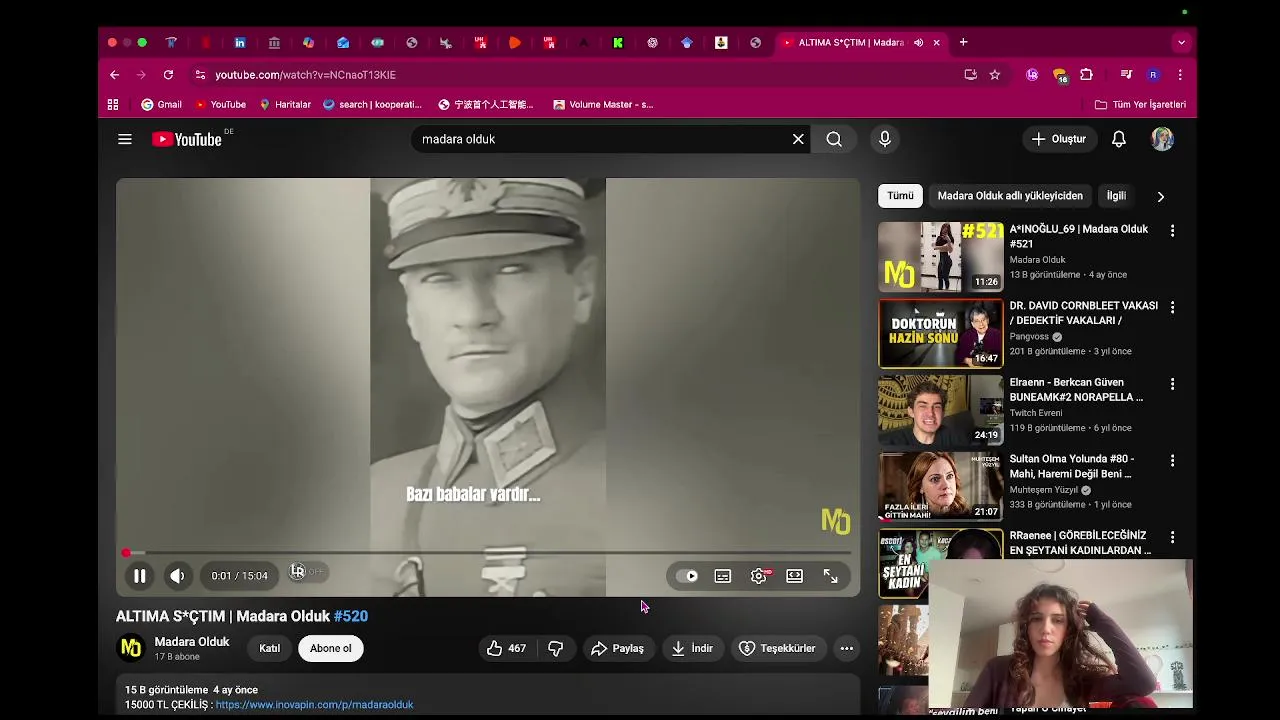Open the Gmail bookmark

(x=161, y=104)
